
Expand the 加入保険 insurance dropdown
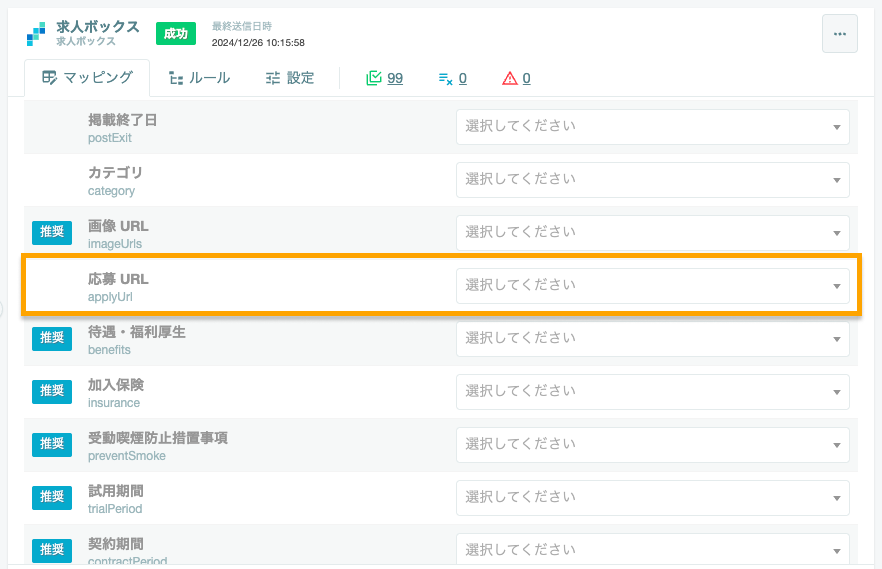(652, 392)
